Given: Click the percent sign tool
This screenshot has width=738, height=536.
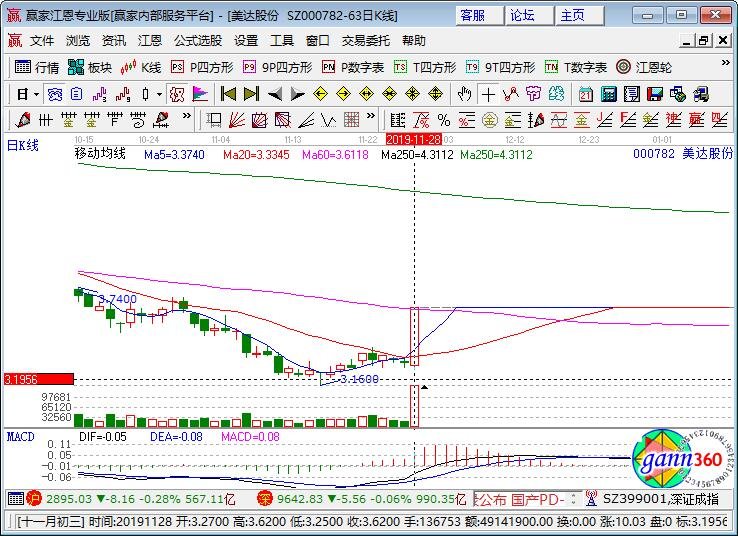Looking at the screenshot, I should pos(444,120).
